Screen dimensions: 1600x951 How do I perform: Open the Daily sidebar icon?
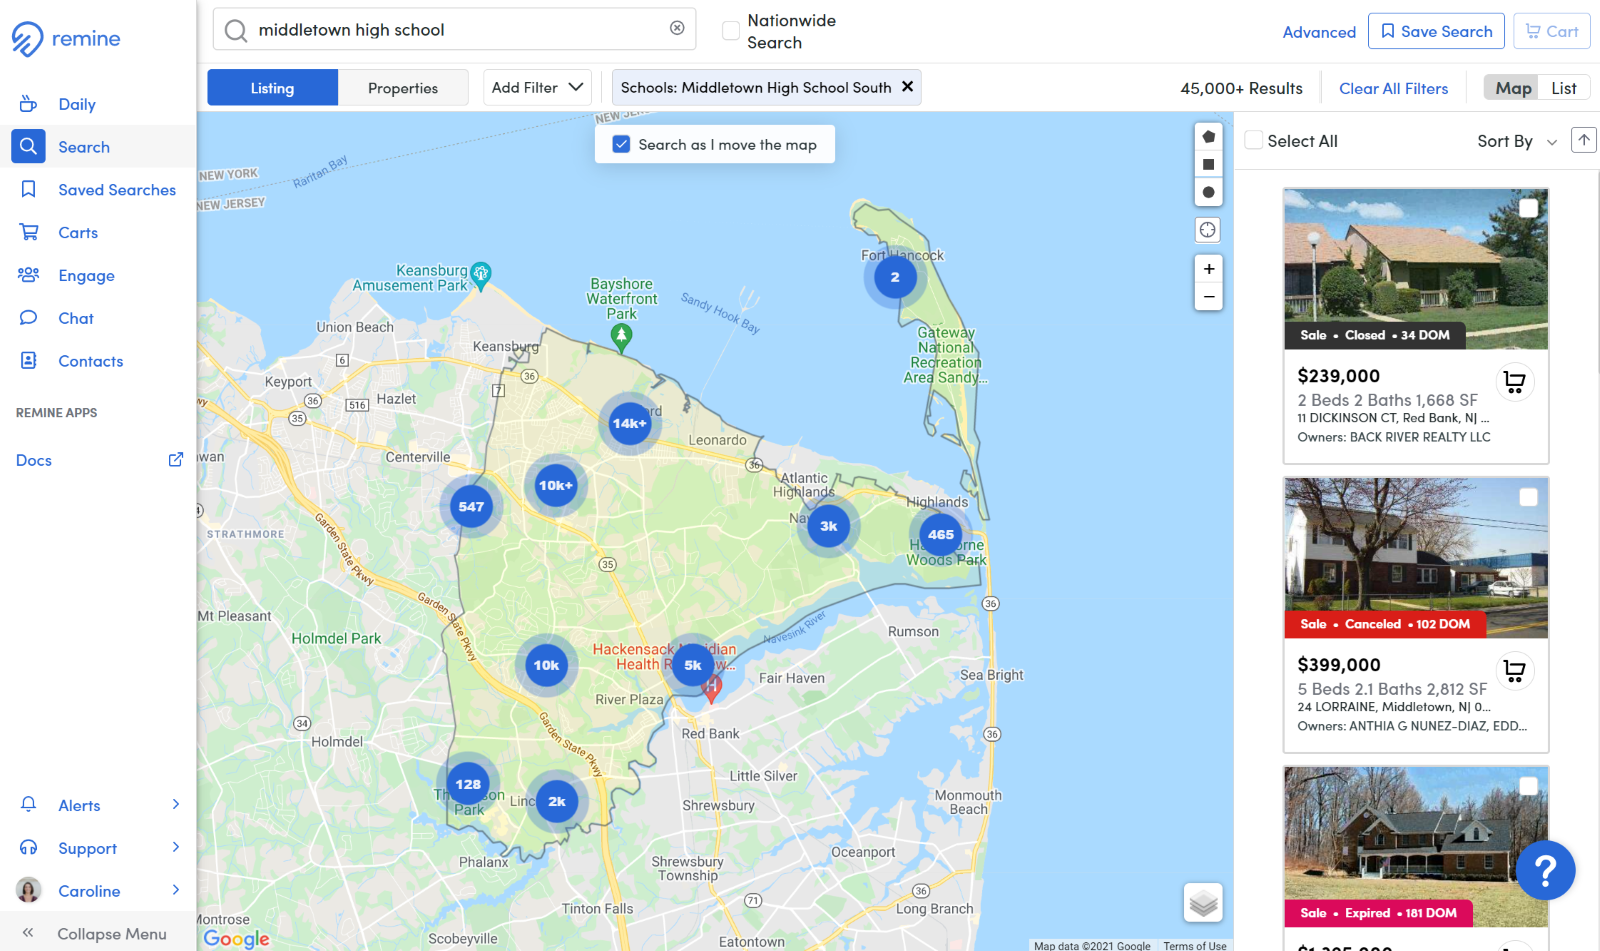coord(28,104)
